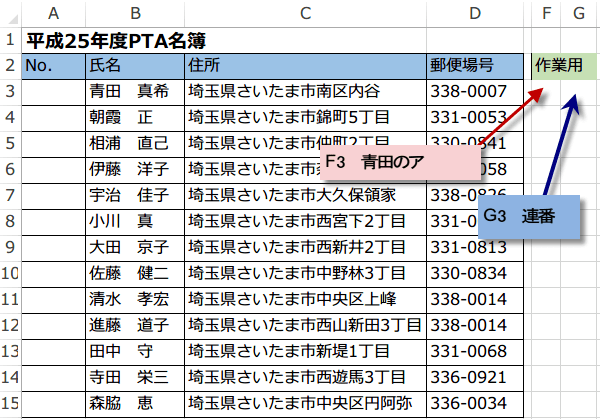Select name cell 進藤 道子

click(135, 326)
